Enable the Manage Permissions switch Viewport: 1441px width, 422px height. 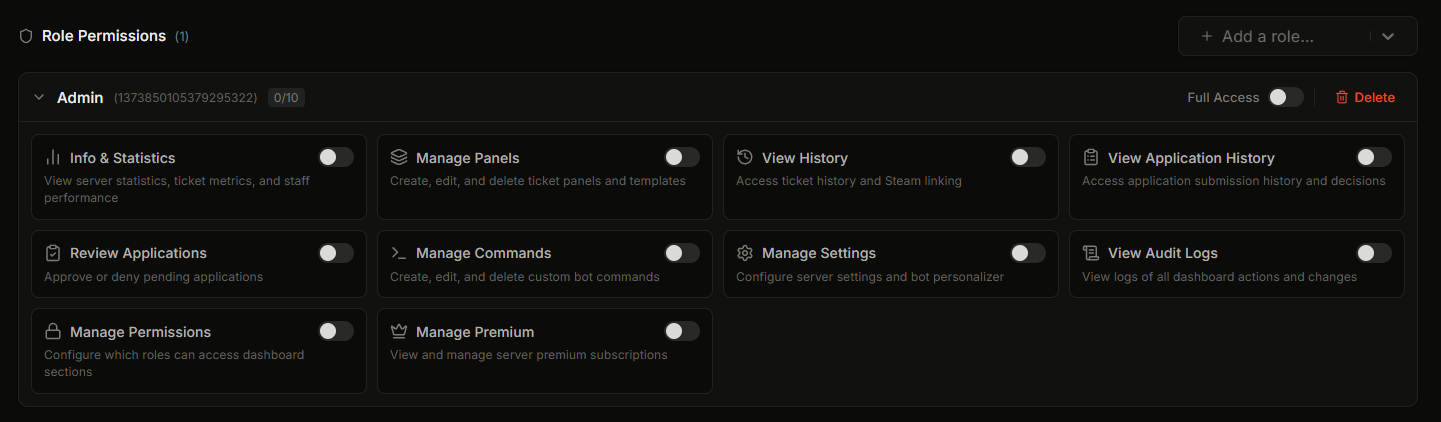tap(336, 331)
